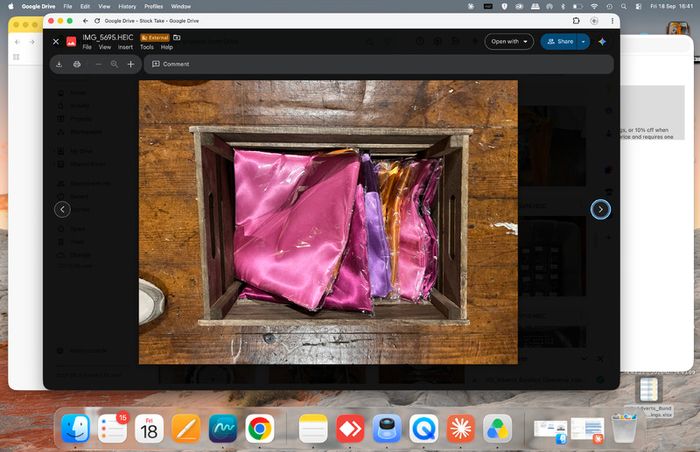Image resolution: width=700 pixels, height=452 pixels.
Task: Open Finder from the Dock
Action: tap(75, 428)
